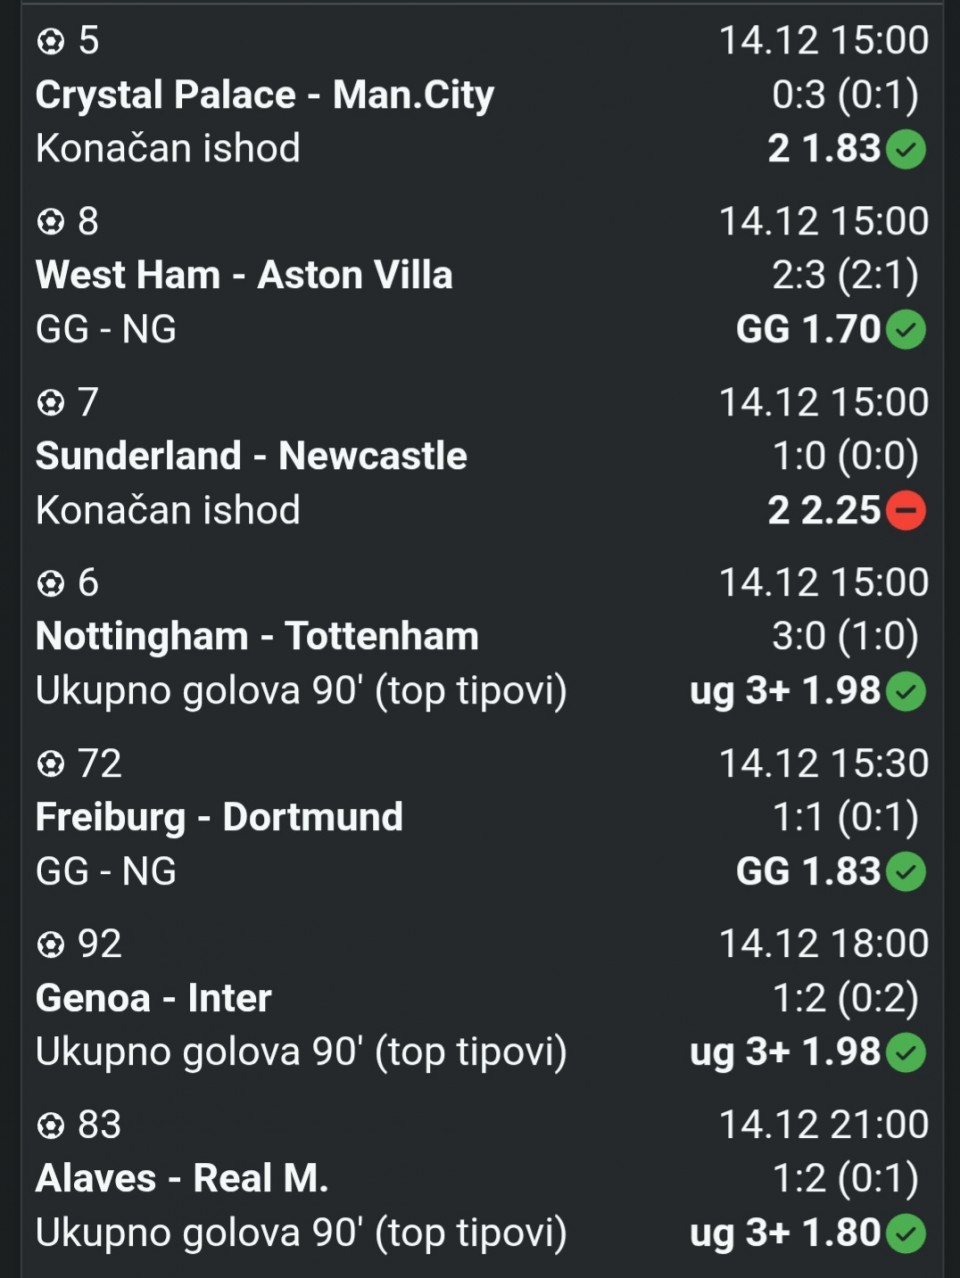Click the red lost icon beside Sunderland bet
Screen dimensions: 960x1278
point(907,511)
